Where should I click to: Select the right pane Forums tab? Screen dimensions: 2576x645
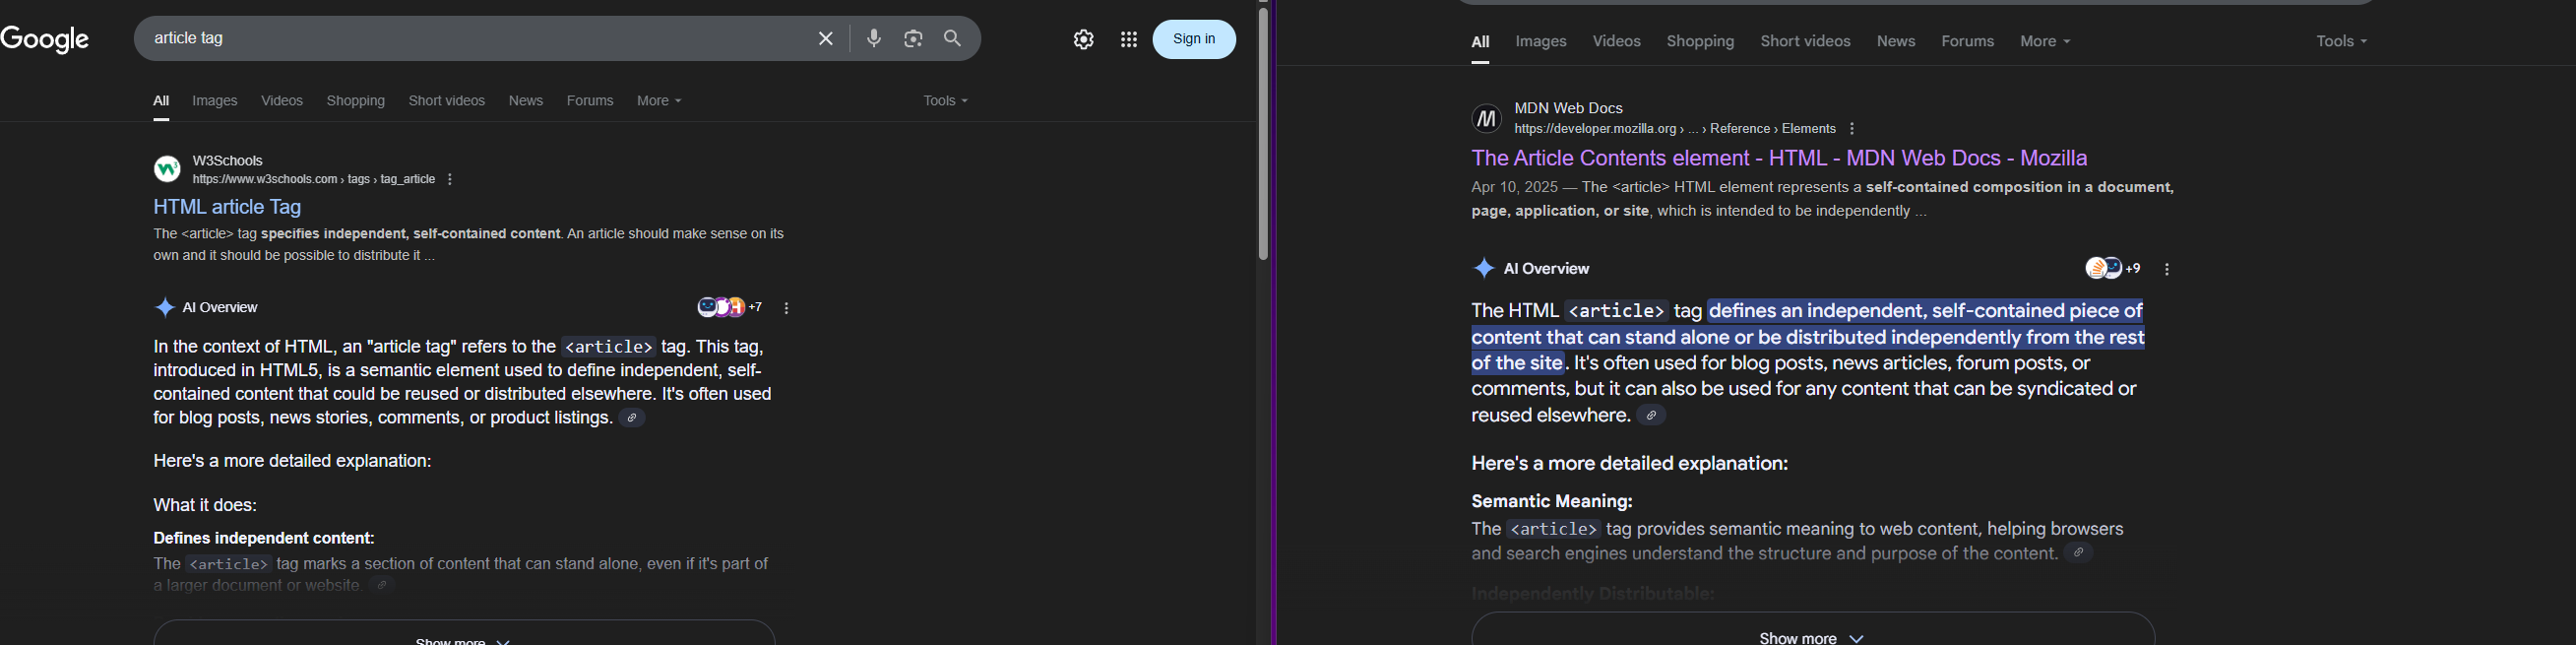(x=1967, y=42)
